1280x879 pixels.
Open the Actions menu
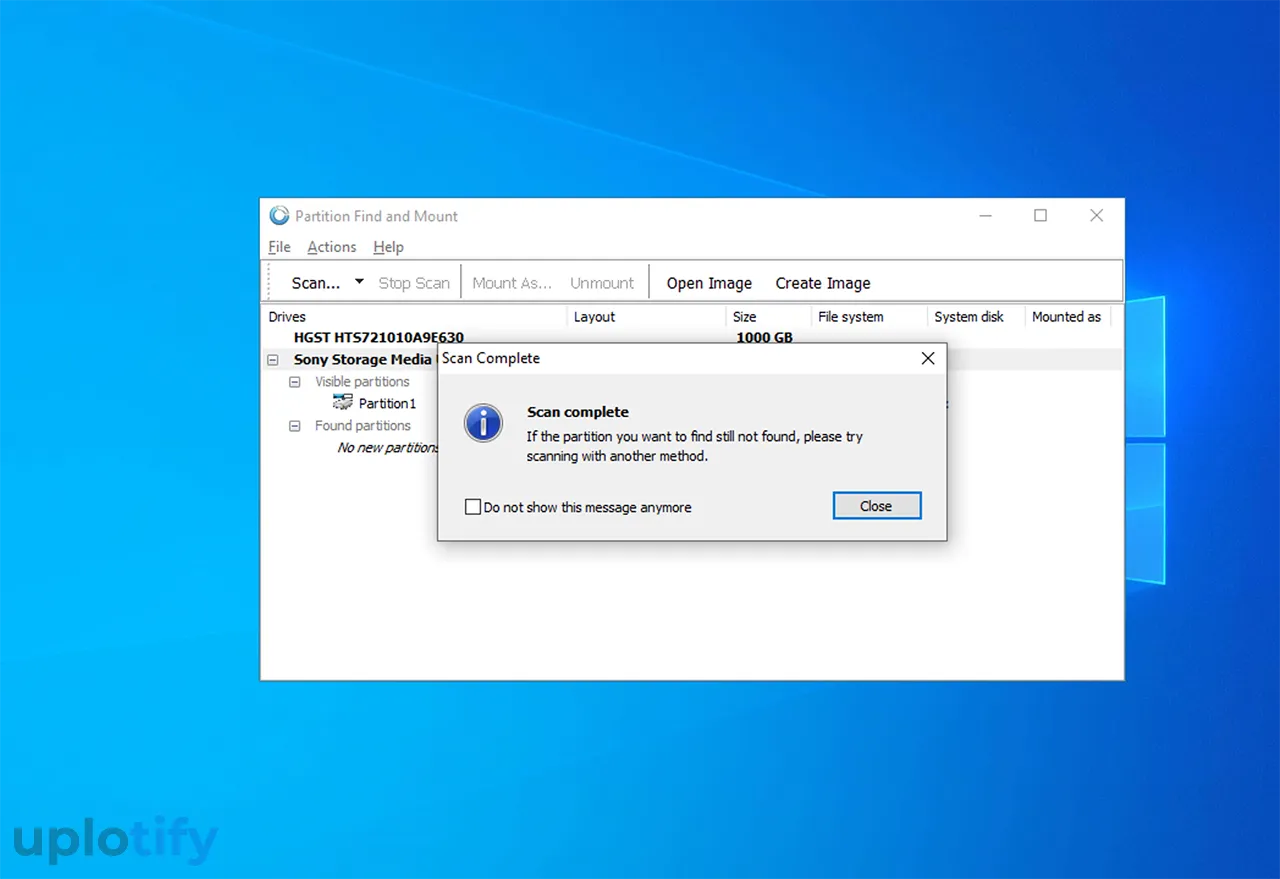pos(331,247)
